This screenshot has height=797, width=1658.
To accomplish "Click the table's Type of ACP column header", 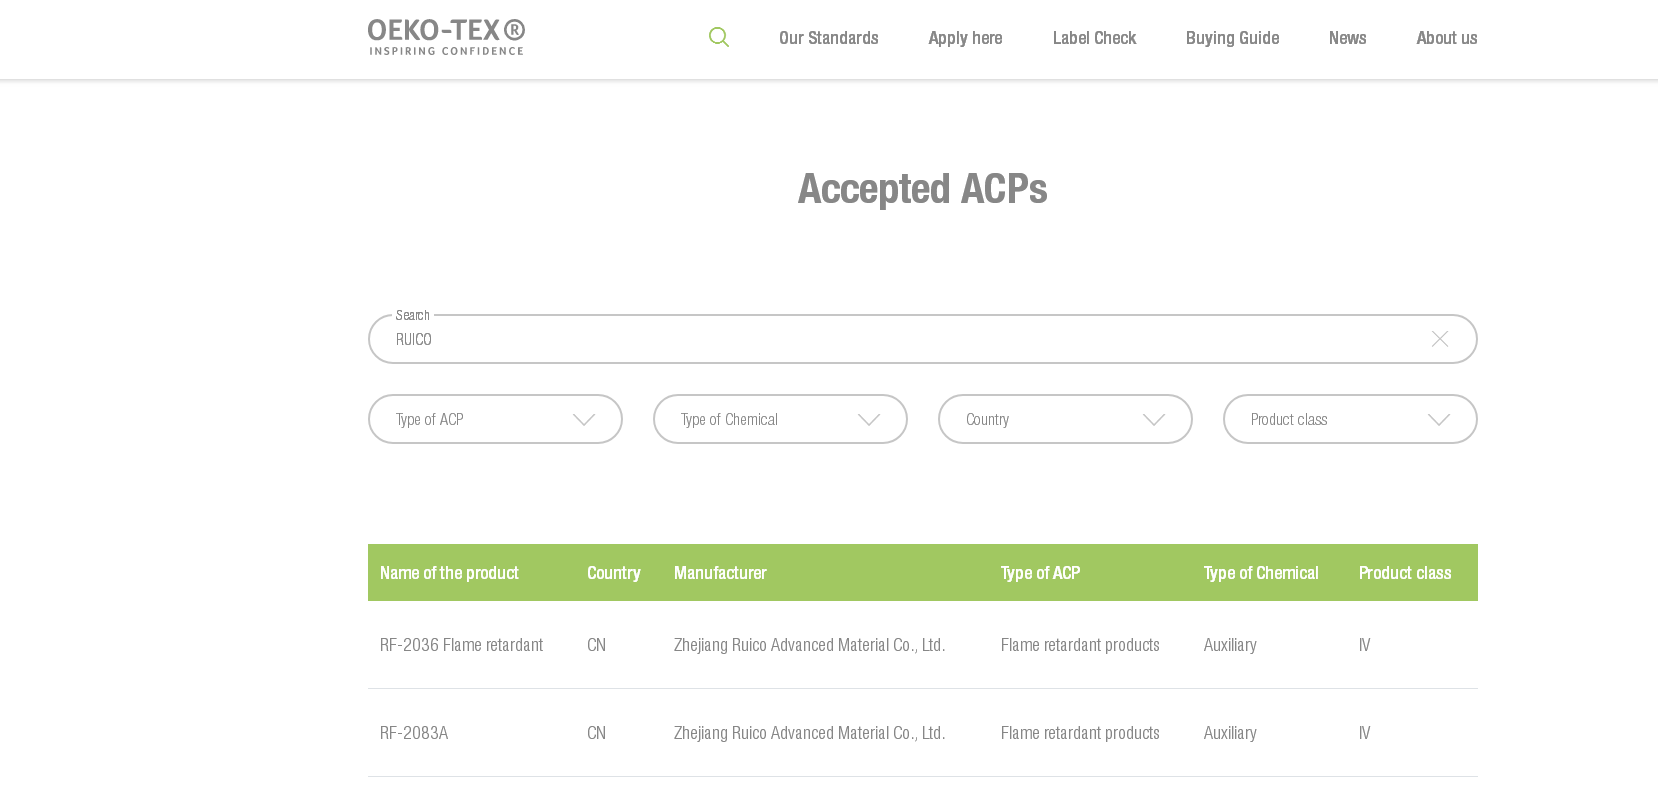I will click(x=1040, y=573).
